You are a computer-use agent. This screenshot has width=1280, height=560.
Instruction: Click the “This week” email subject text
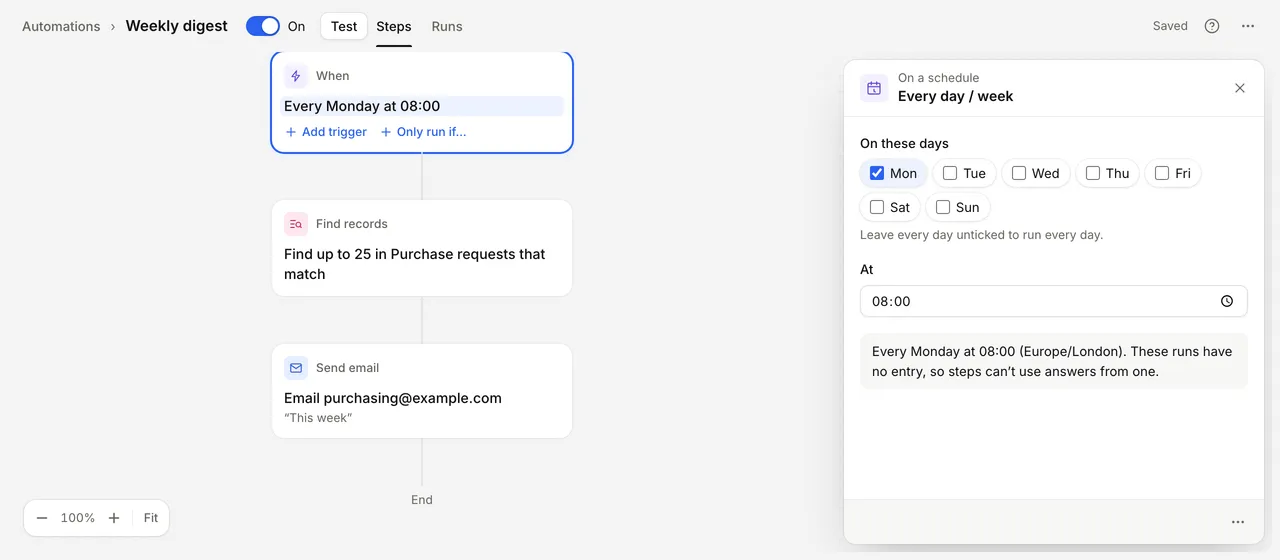pyautogui.click(x=318, y=418)
